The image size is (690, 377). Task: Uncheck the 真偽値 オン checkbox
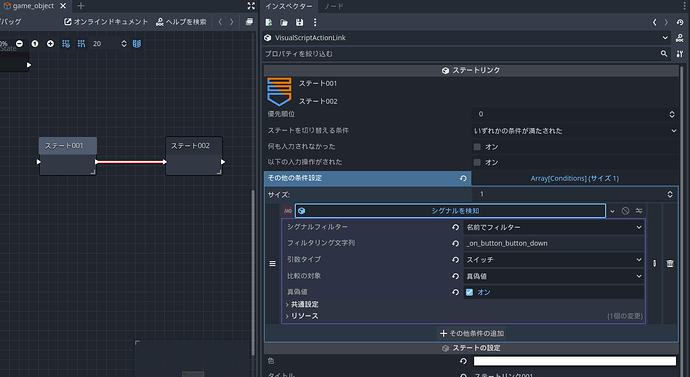click(x=470, y=292)
